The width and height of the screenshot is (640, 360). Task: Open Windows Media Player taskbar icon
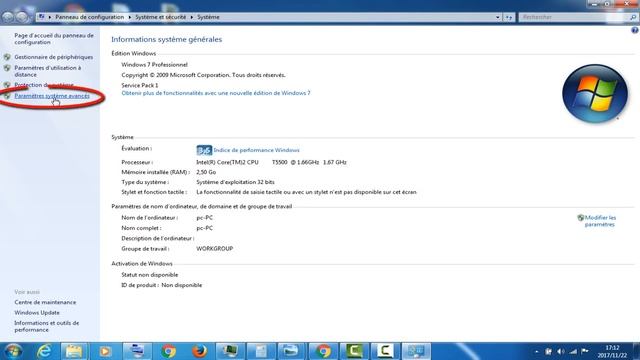click(x=105, y=351)
